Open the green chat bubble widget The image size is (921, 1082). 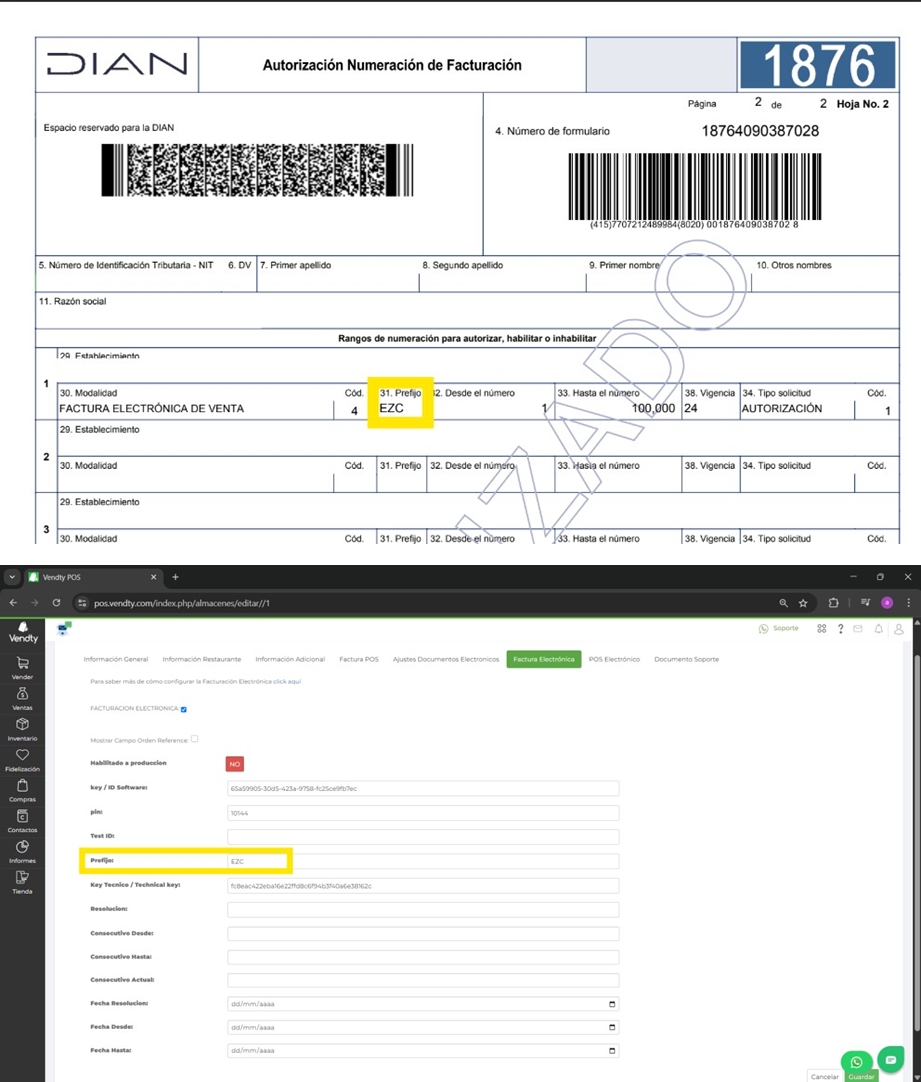[891, 1060]
